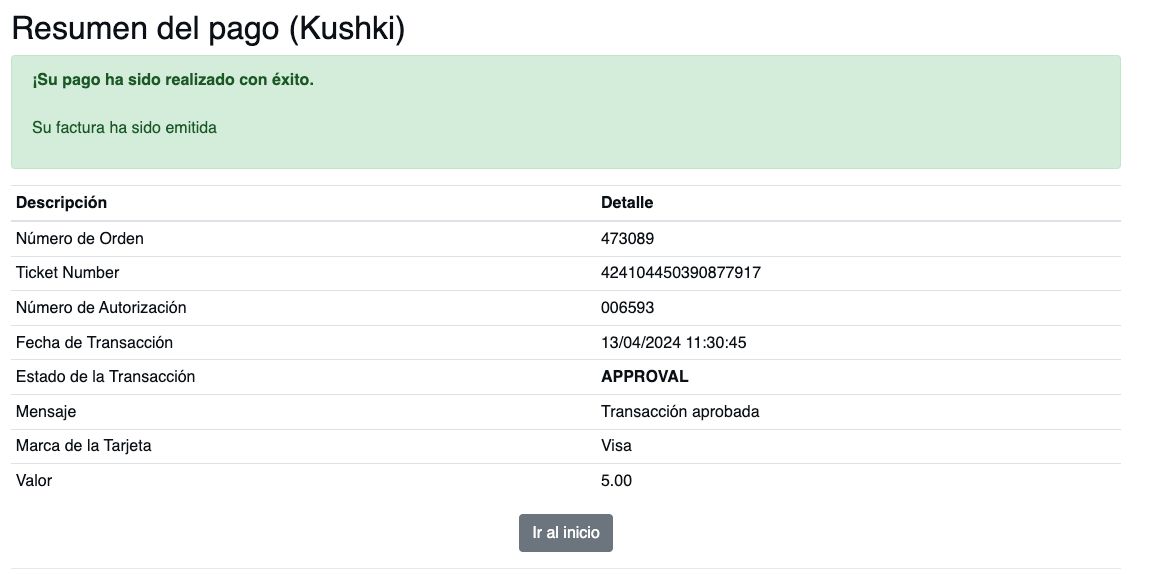Viewport: 1172px width, 574px height.
Task: Click the "Resumen del pago (Kushki)" heading
Action: pyautogui.click(x=208, y=29)
